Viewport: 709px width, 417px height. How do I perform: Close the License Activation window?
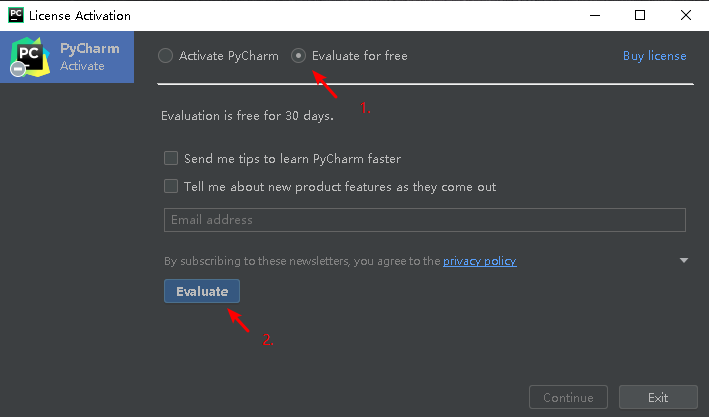click(x=686, y=16)
